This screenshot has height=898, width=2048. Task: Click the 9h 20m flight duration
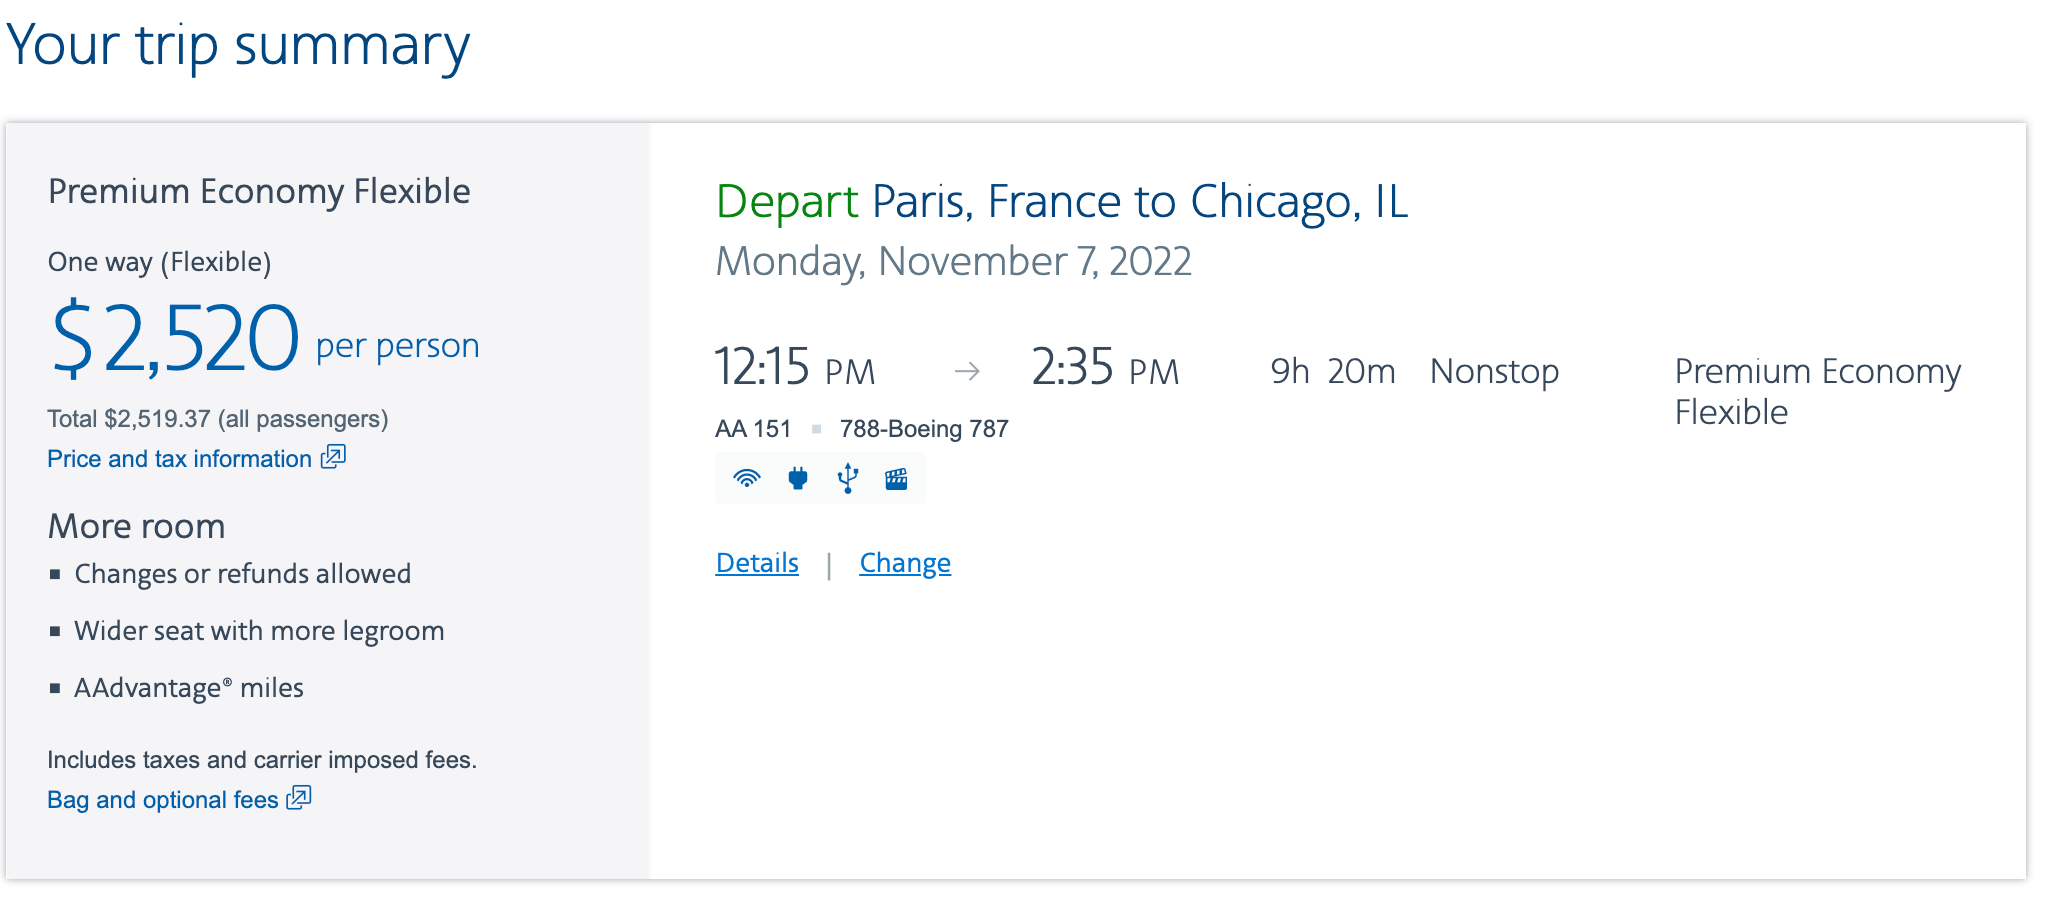coord(1332,372)
